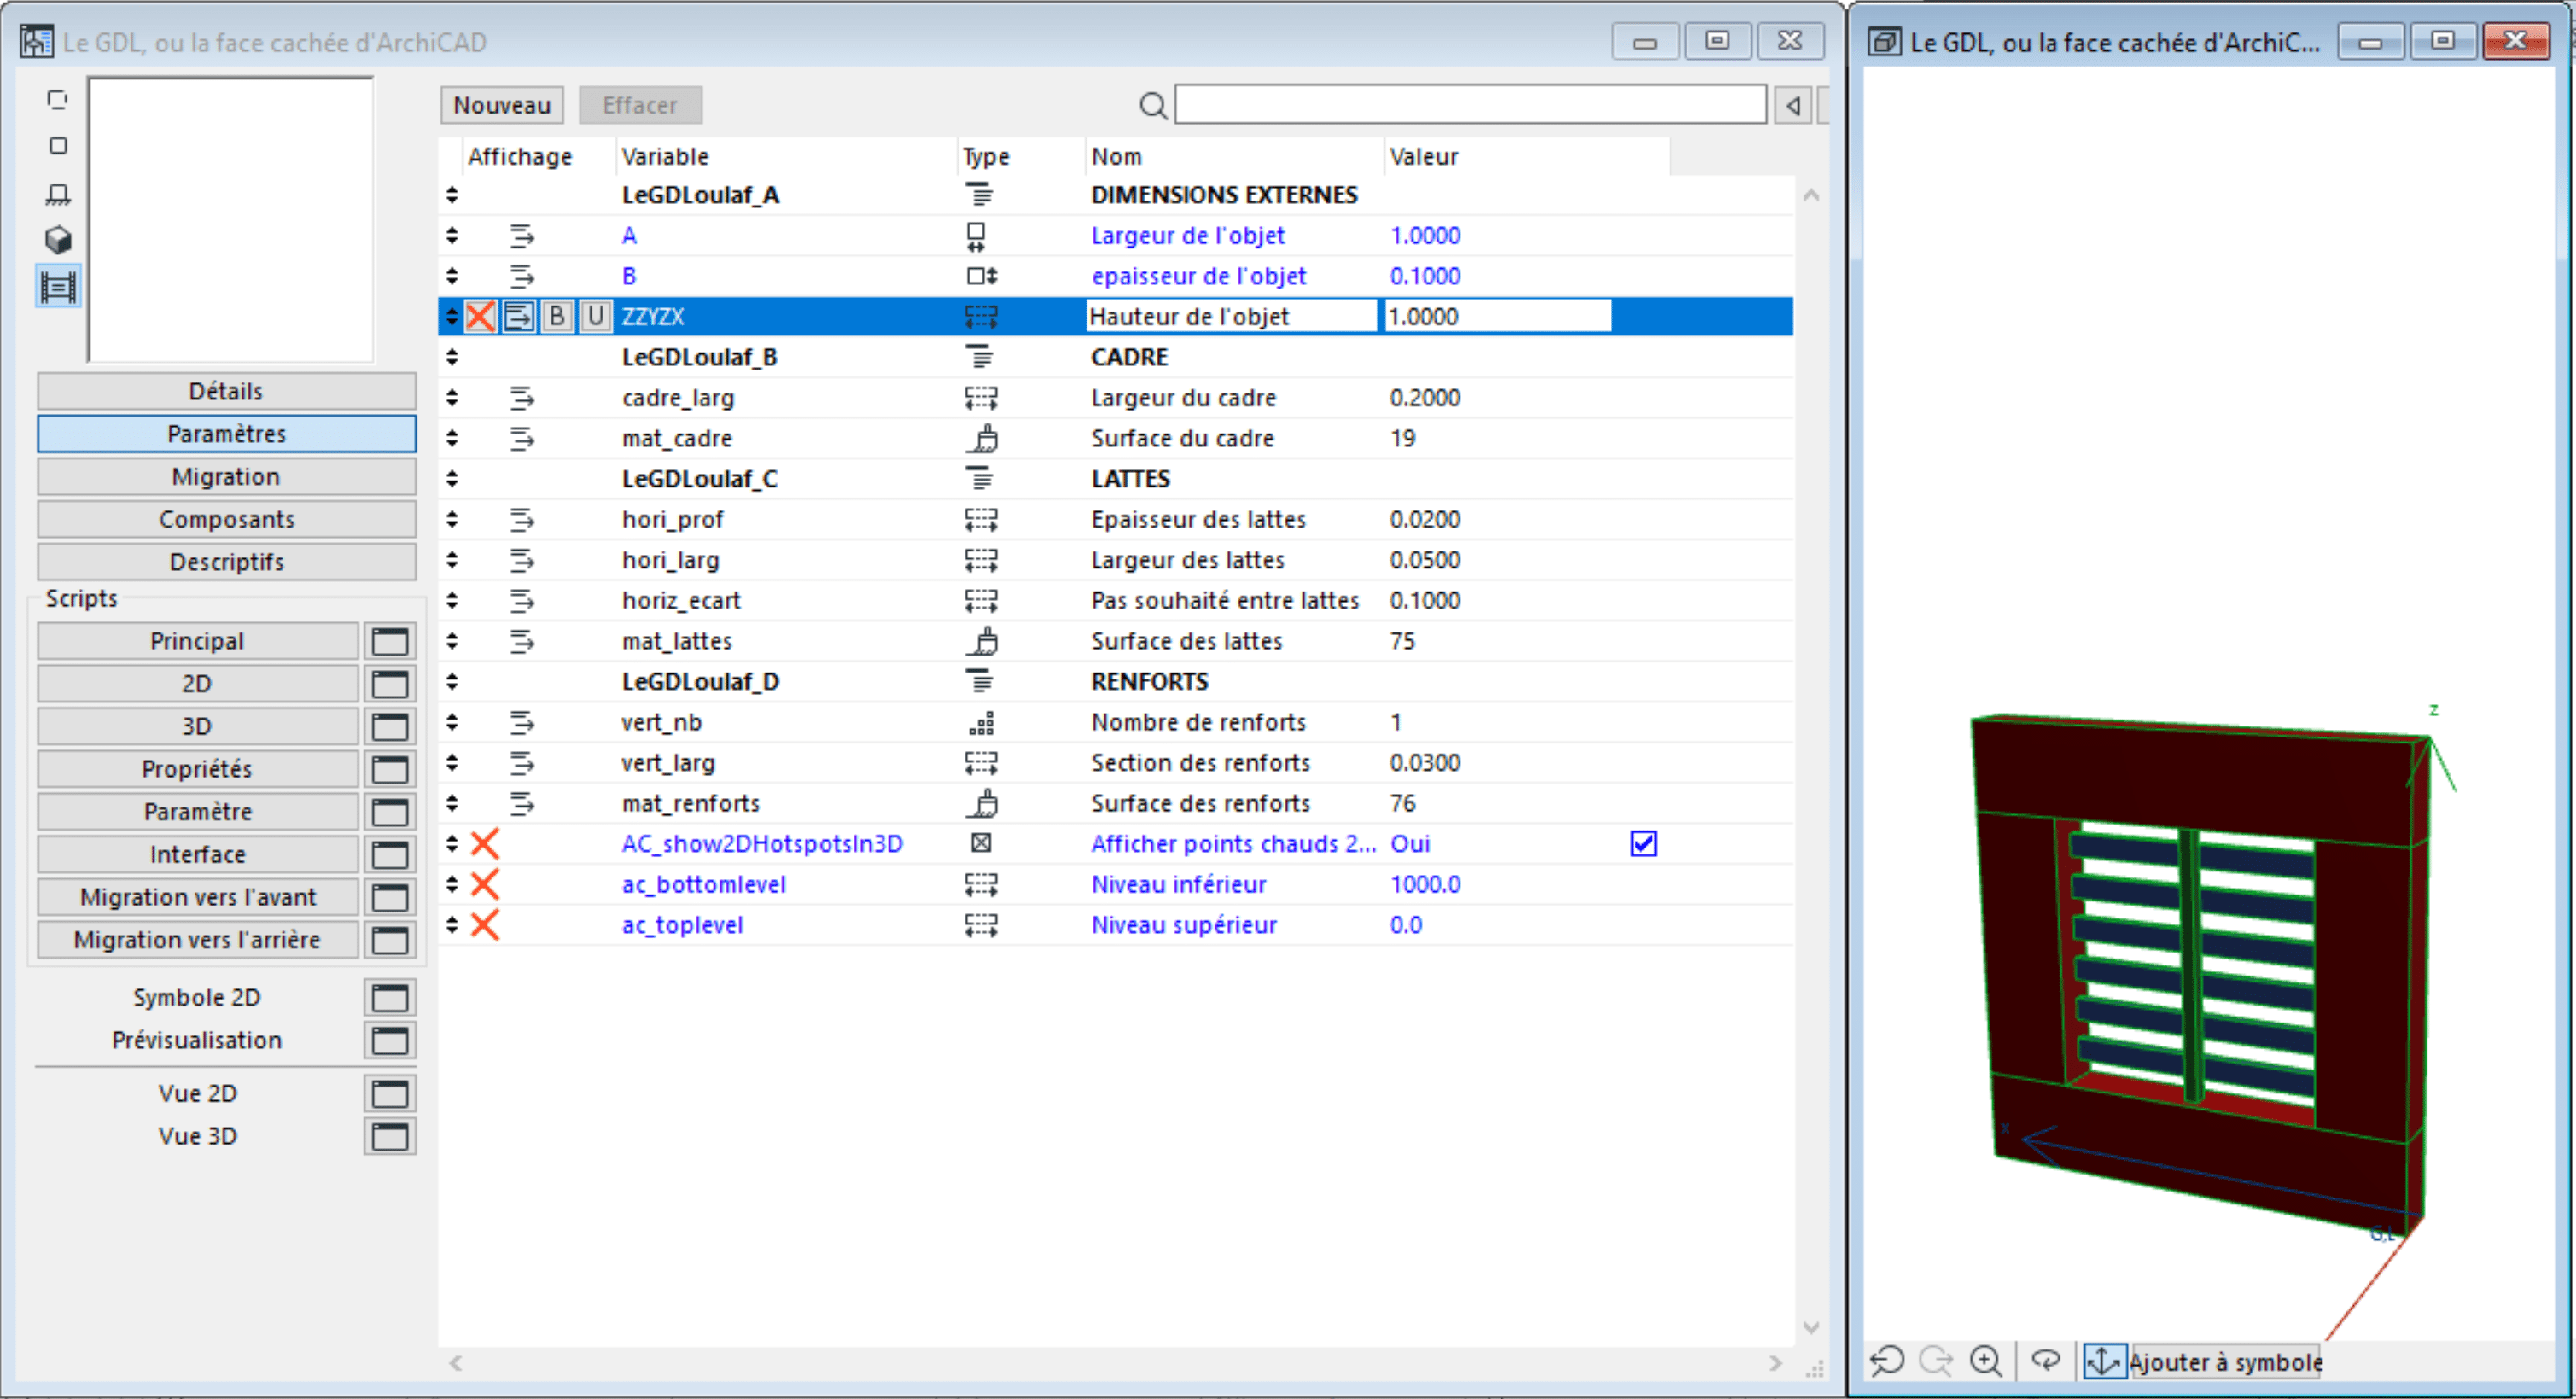Open the Propriétés script button

coord(197,769)
